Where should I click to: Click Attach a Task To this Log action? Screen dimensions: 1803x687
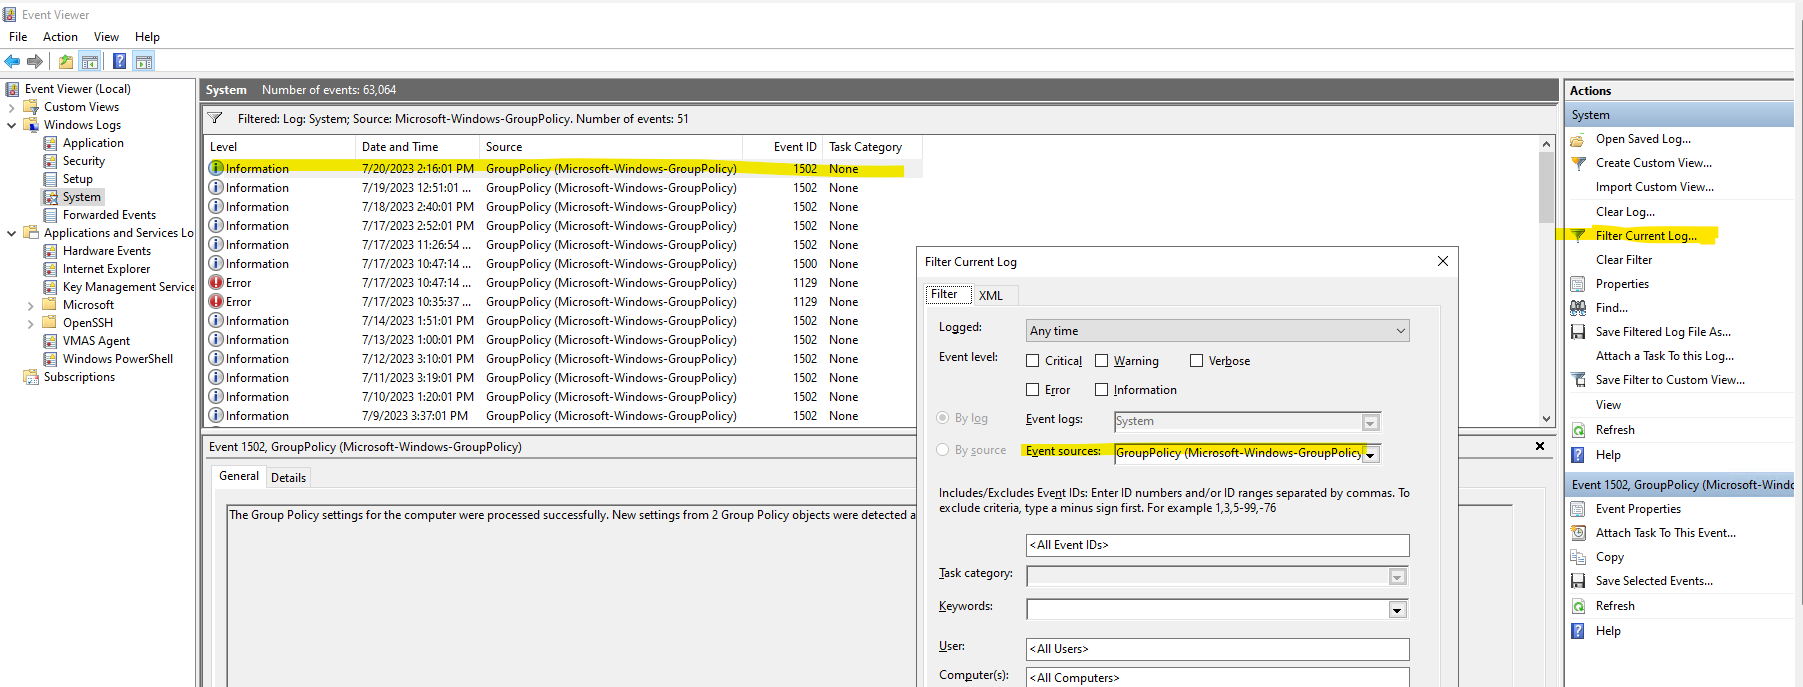(x=1665, y=356)
